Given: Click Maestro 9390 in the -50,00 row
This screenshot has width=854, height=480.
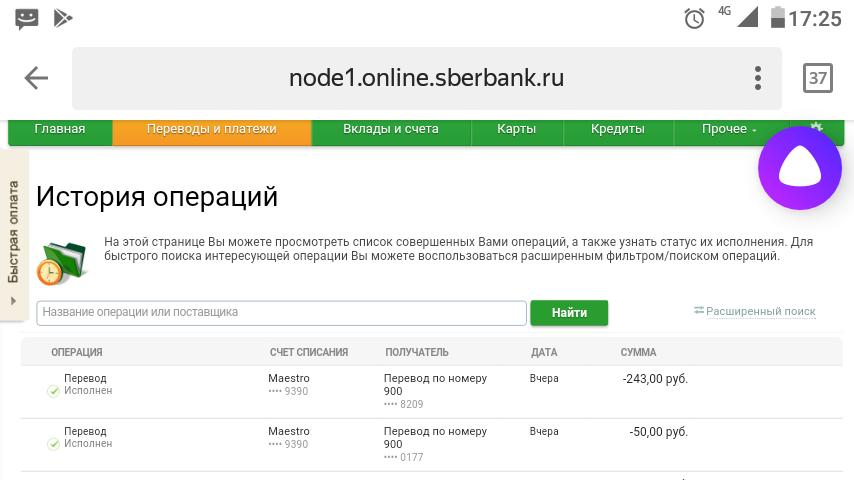Looking at the screenshot, I should (x=289, y=438).
